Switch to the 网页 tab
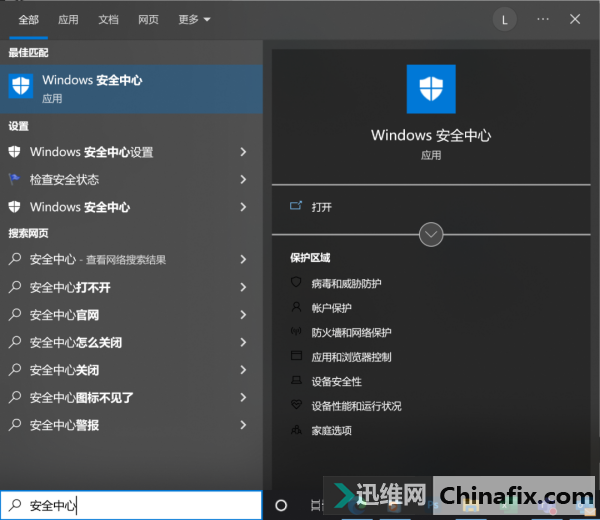Image resolution: width=600 pixels, height=520 pixels. [x=148, y=20]
